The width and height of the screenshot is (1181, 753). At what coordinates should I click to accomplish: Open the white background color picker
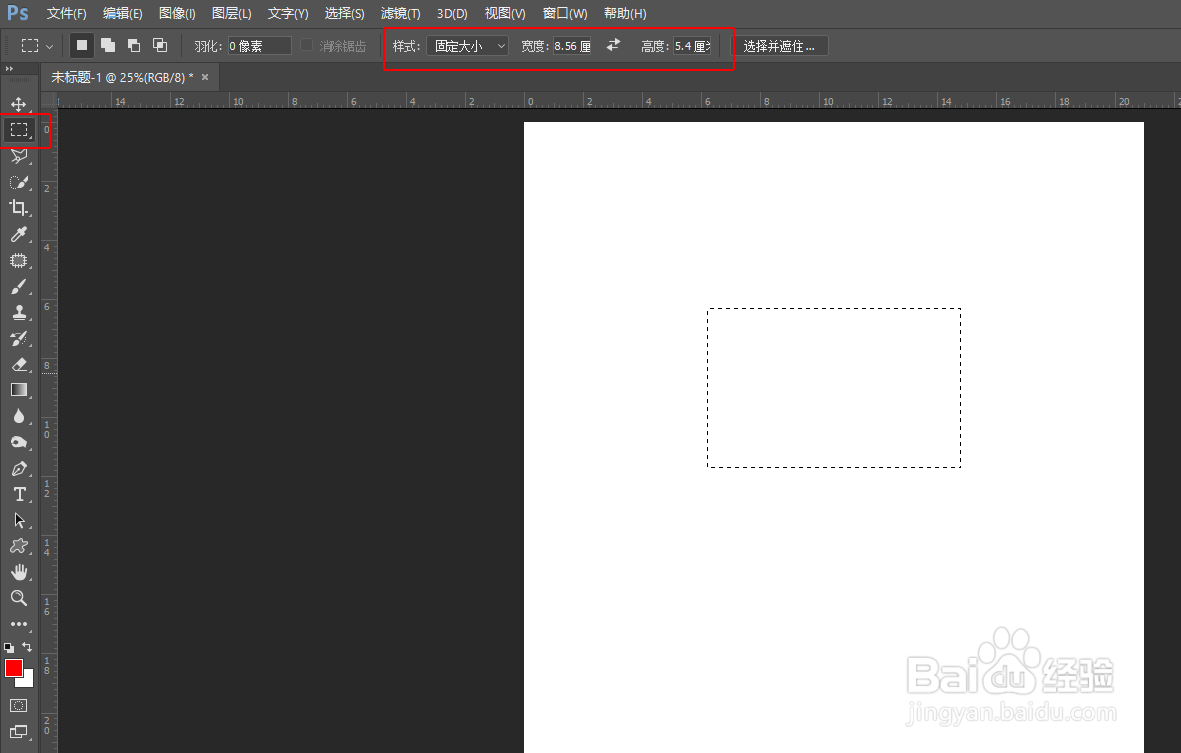point(27,680)
